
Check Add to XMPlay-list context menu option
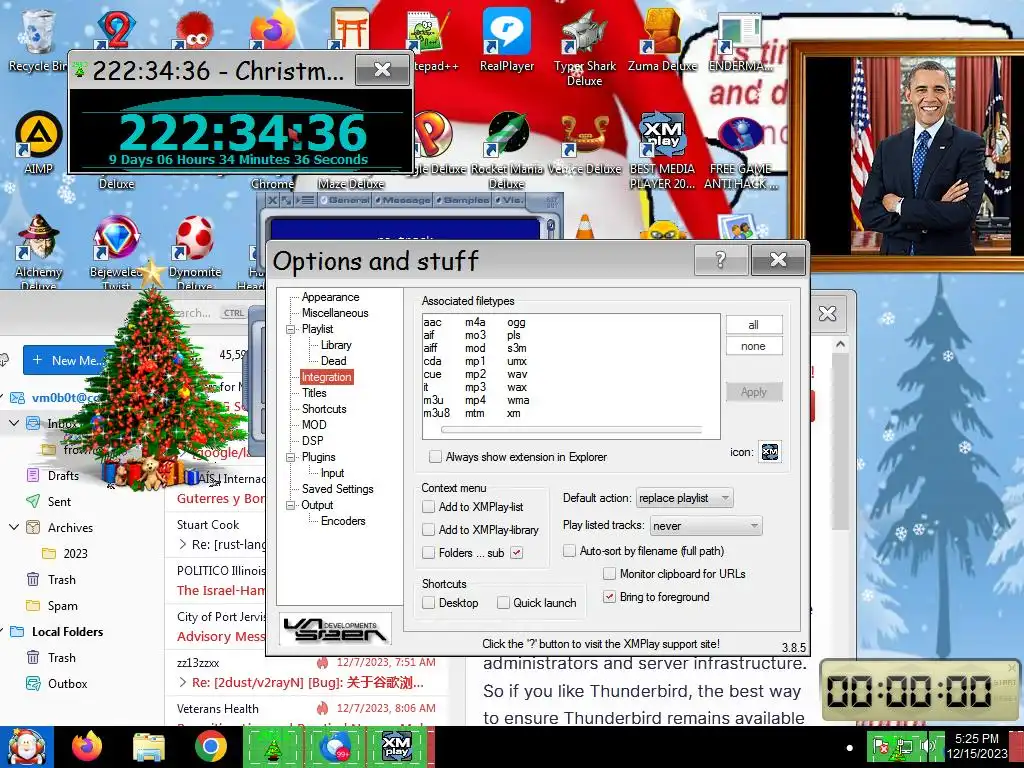pos(428,506)
